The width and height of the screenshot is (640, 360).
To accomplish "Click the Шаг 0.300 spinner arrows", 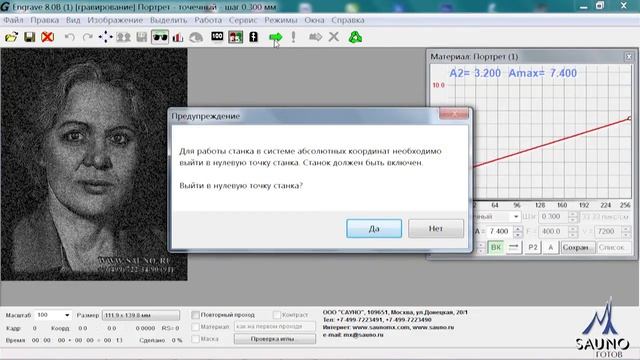I will click(573, 217).
